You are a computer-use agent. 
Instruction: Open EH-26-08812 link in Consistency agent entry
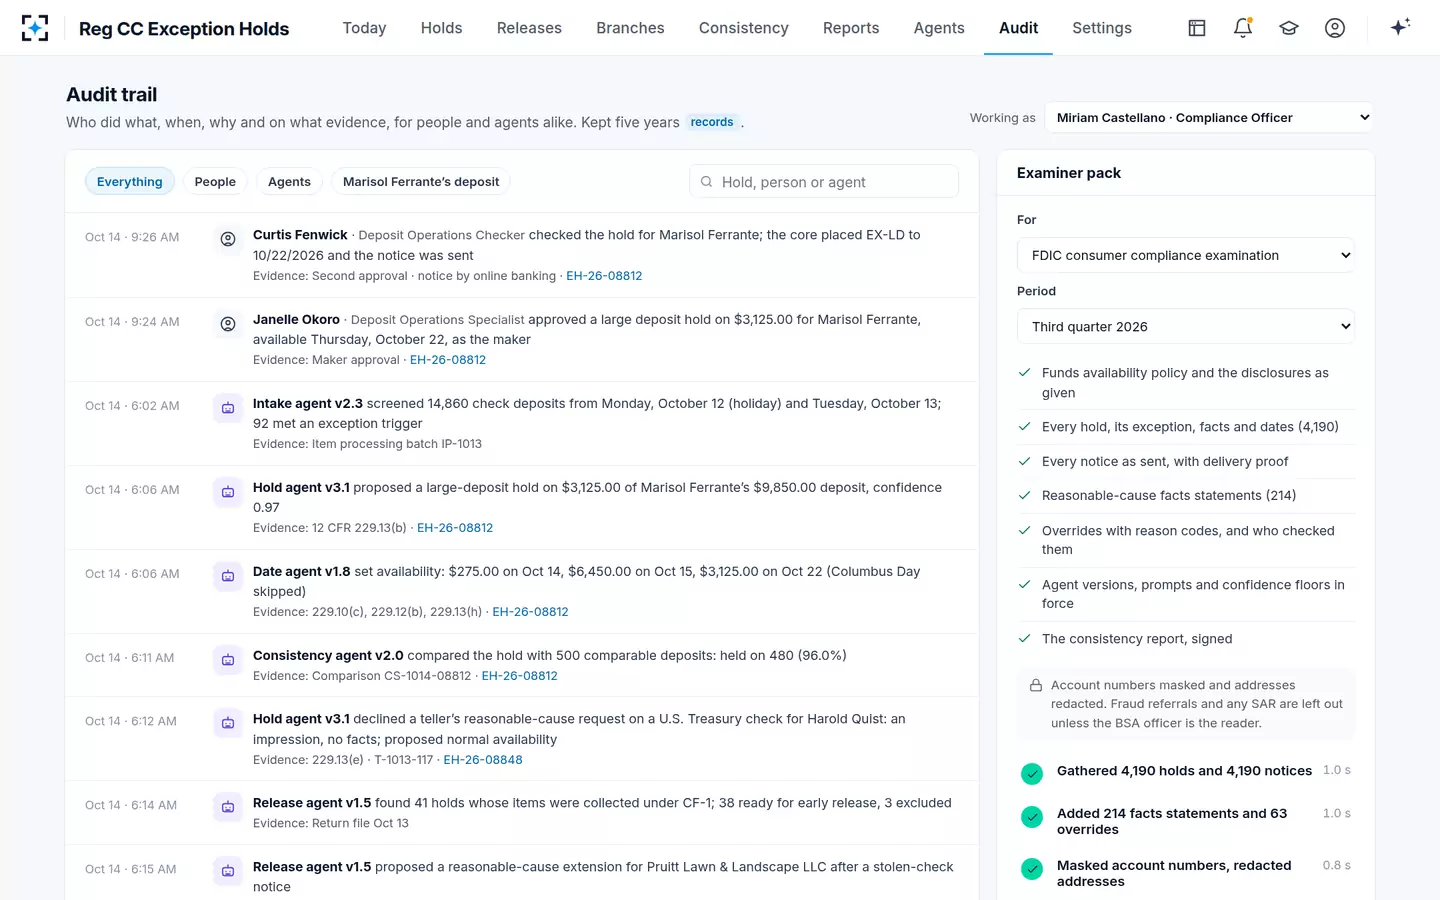click(520, 676)
